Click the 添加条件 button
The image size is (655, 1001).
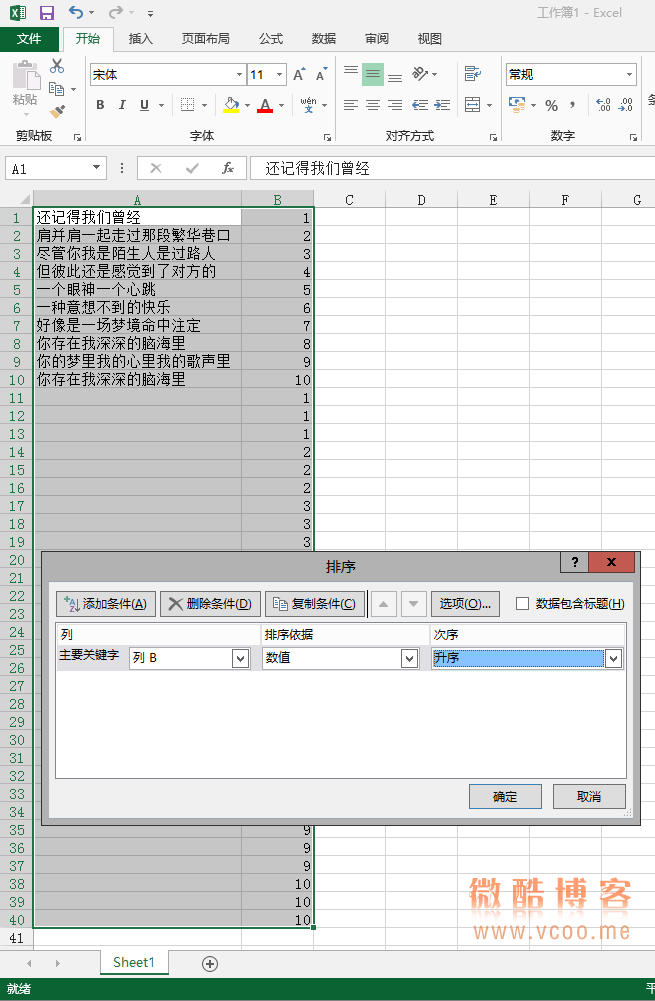click(x=106, y=603)
